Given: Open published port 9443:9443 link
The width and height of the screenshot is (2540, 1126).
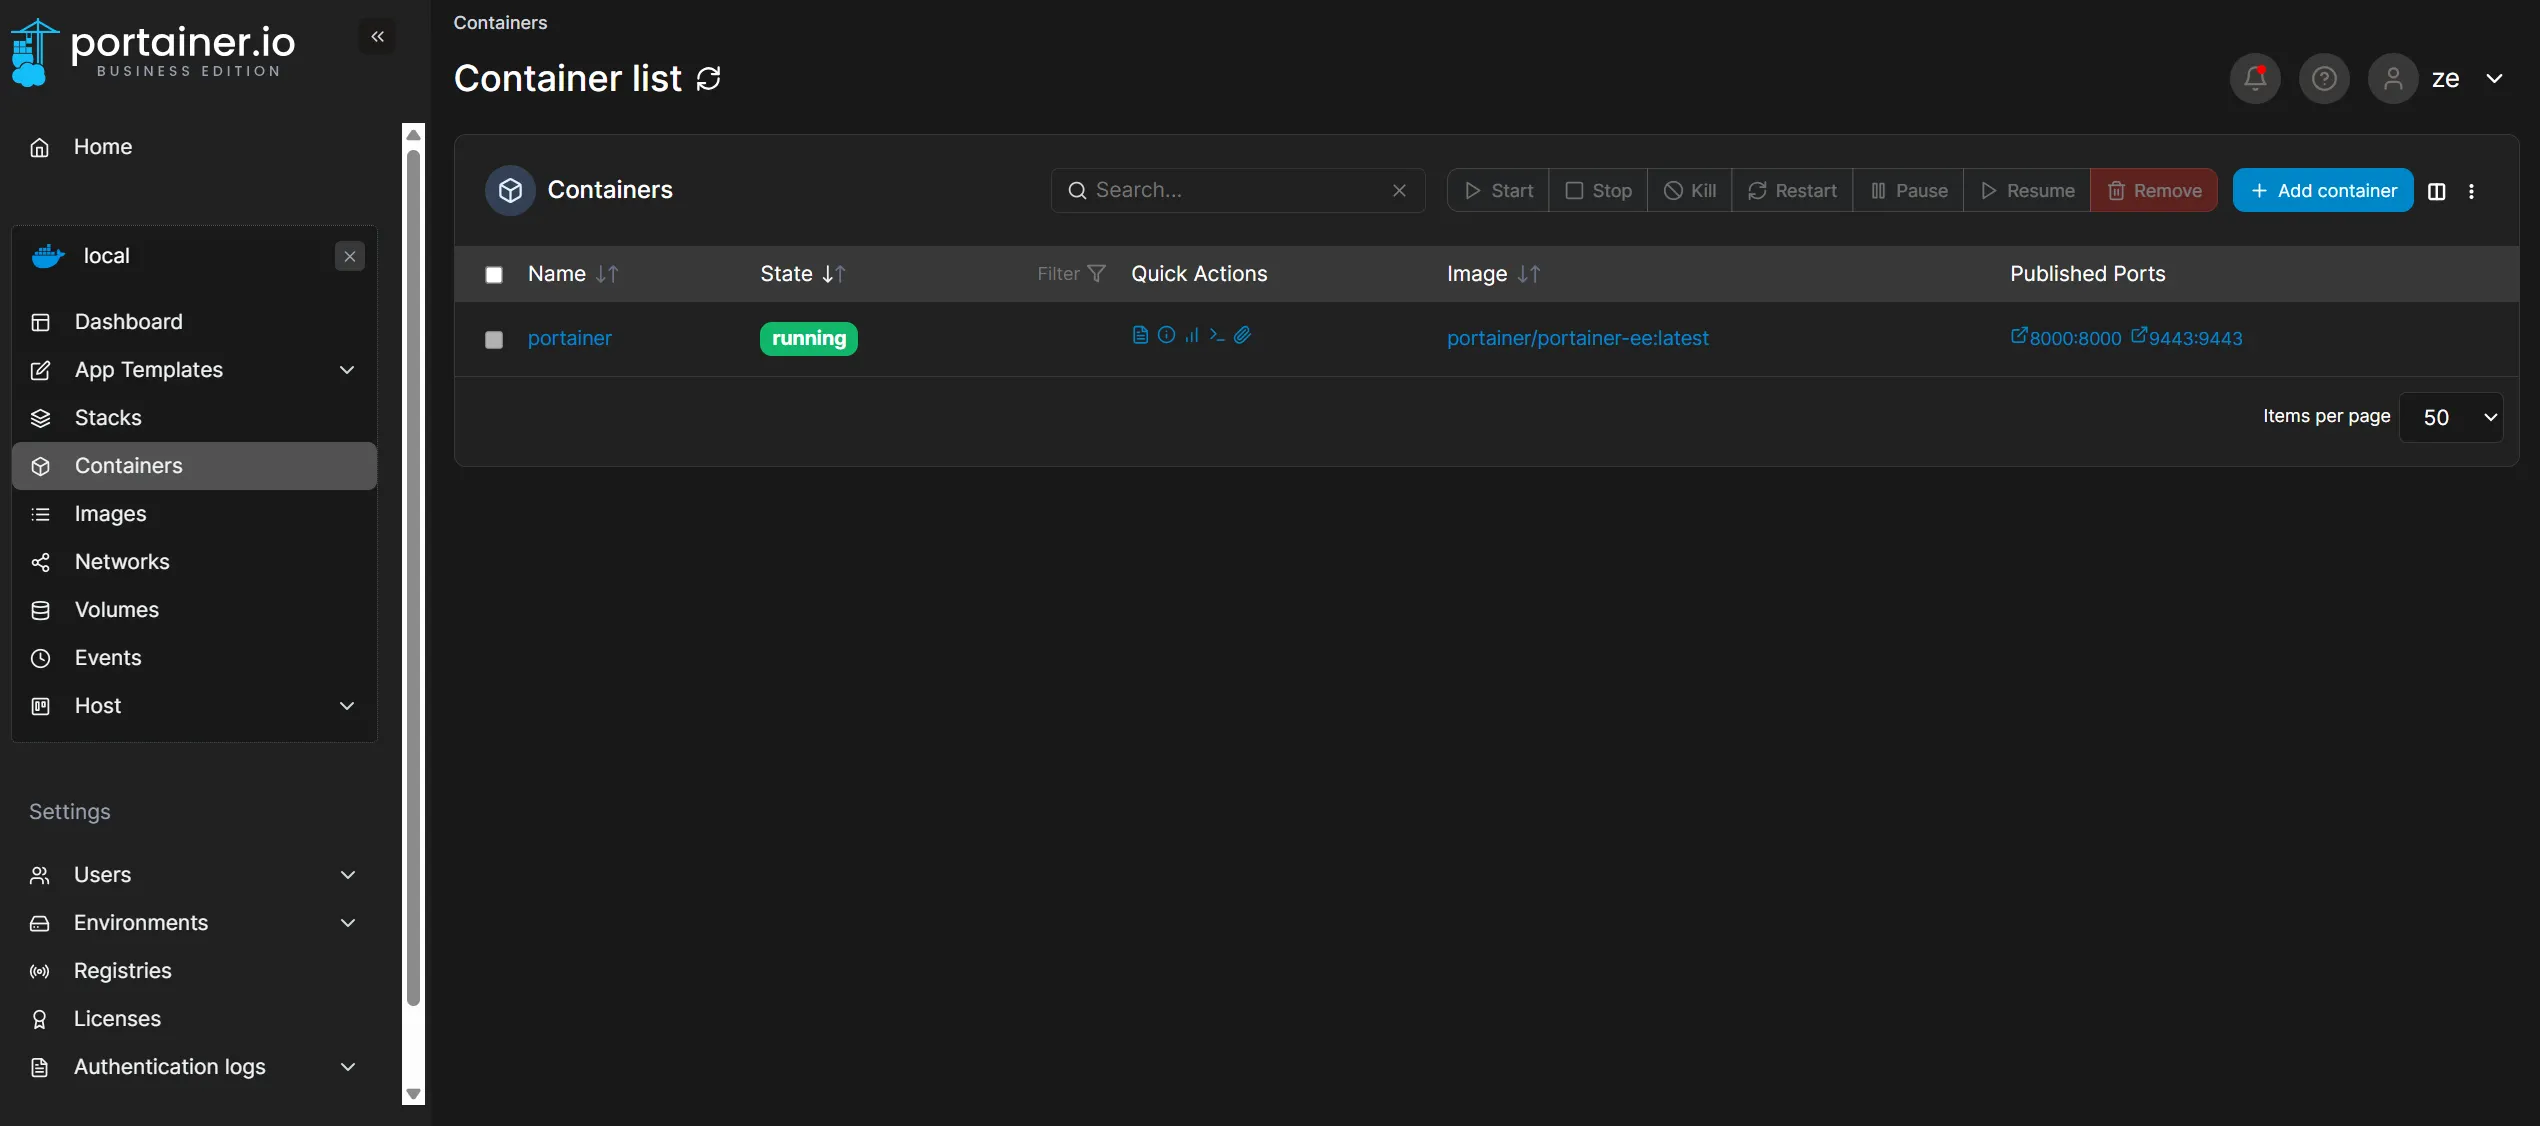Looking at the screenshot, I should [x=2187, y=338].
